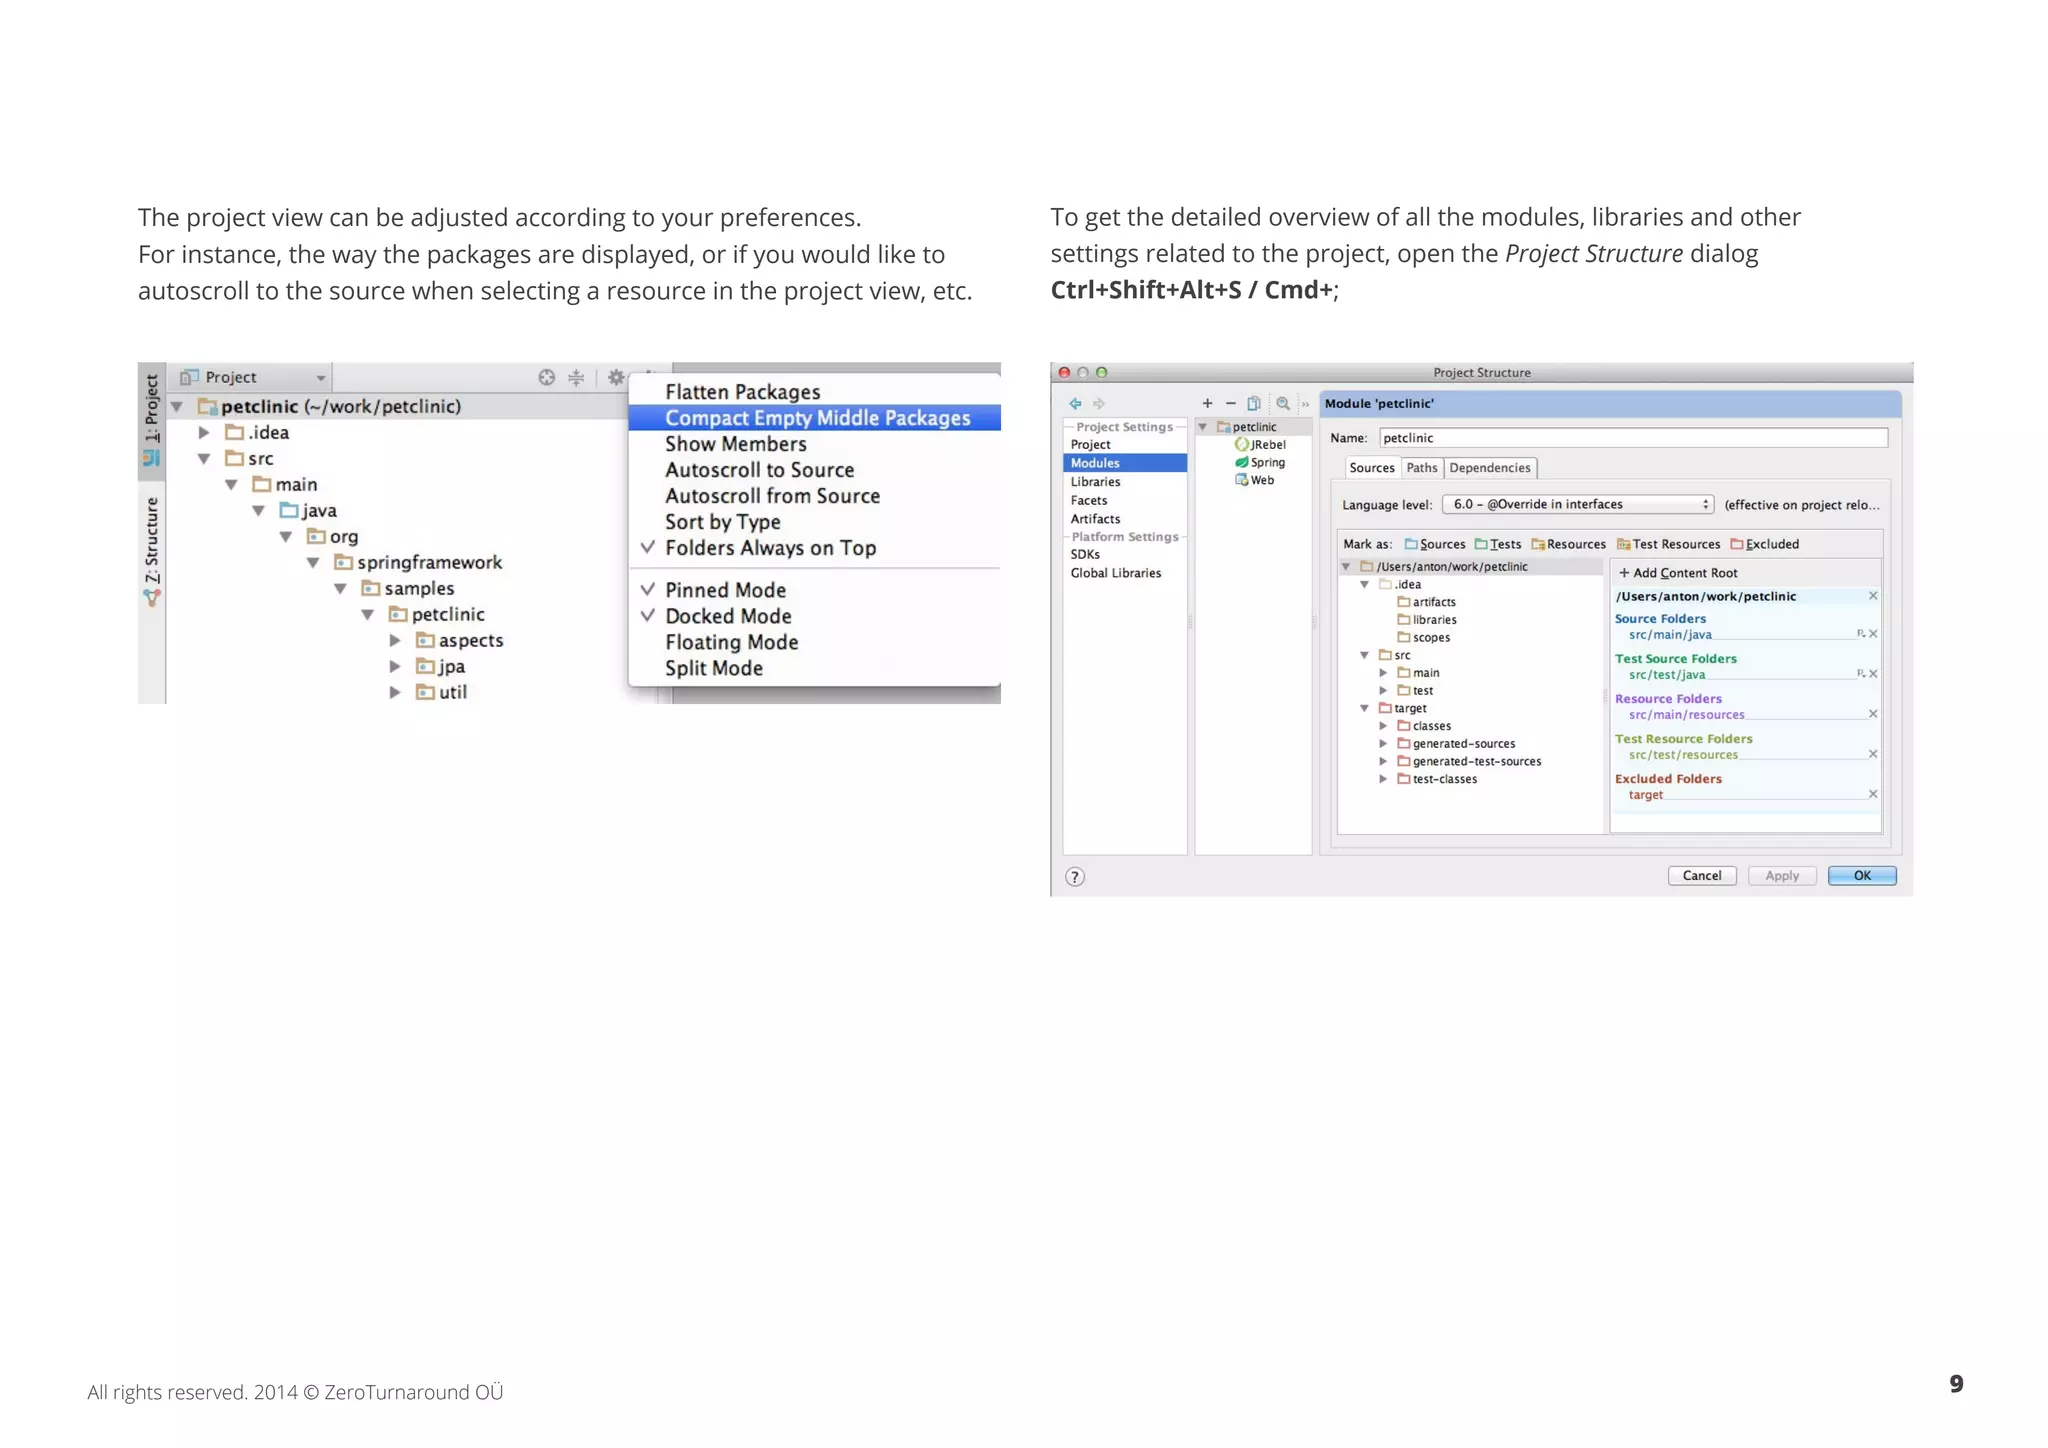Select Libraries in Project Settings list
2048x1448 pixels.
click(1125, 482)
